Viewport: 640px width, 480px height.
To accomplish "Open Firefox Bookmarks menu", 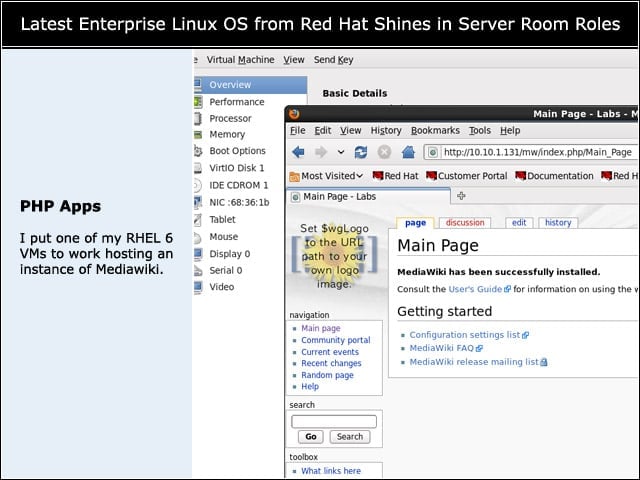I will pos(435,131).
